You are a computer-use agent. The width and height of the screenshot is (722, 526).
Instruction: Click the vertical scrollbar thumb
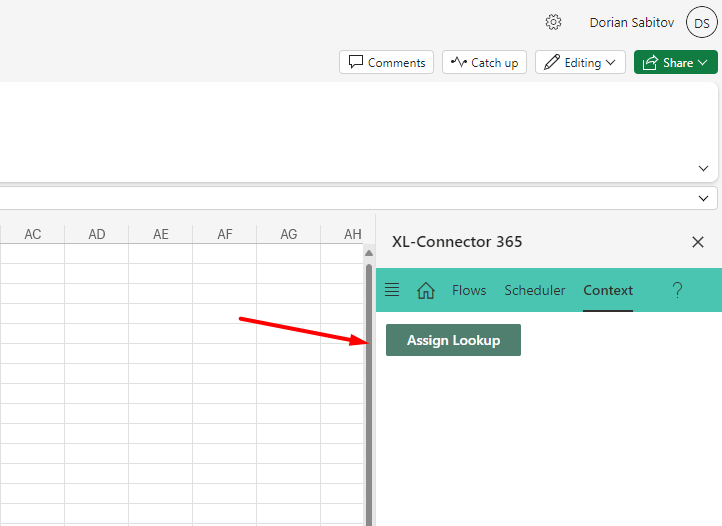click(x=369, y=394)
